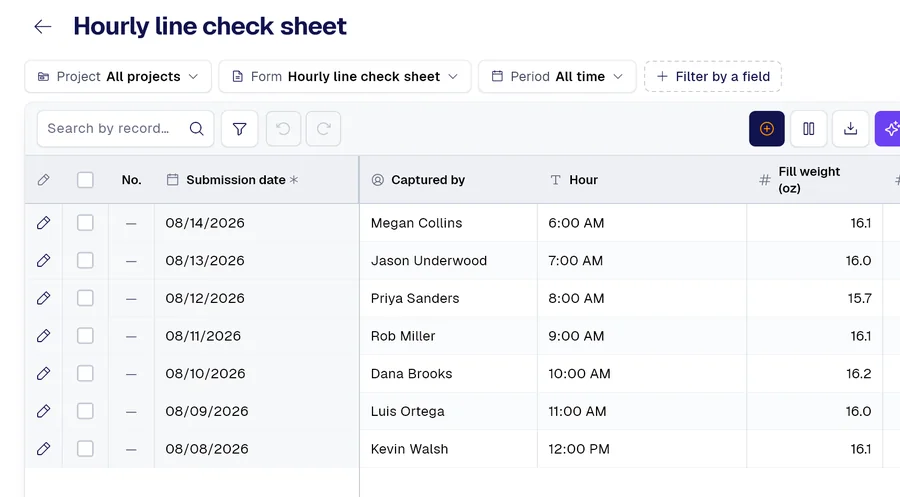Click the 08/08/2026 submission date cell
Viewport: 900px width, 497px height.
pos(257,449)
